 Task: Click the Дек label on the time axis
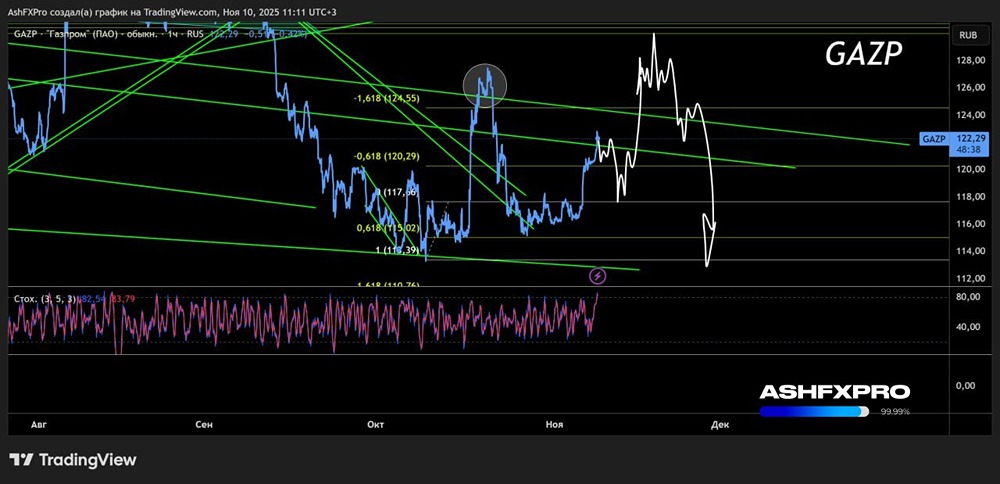coord(720,425)
